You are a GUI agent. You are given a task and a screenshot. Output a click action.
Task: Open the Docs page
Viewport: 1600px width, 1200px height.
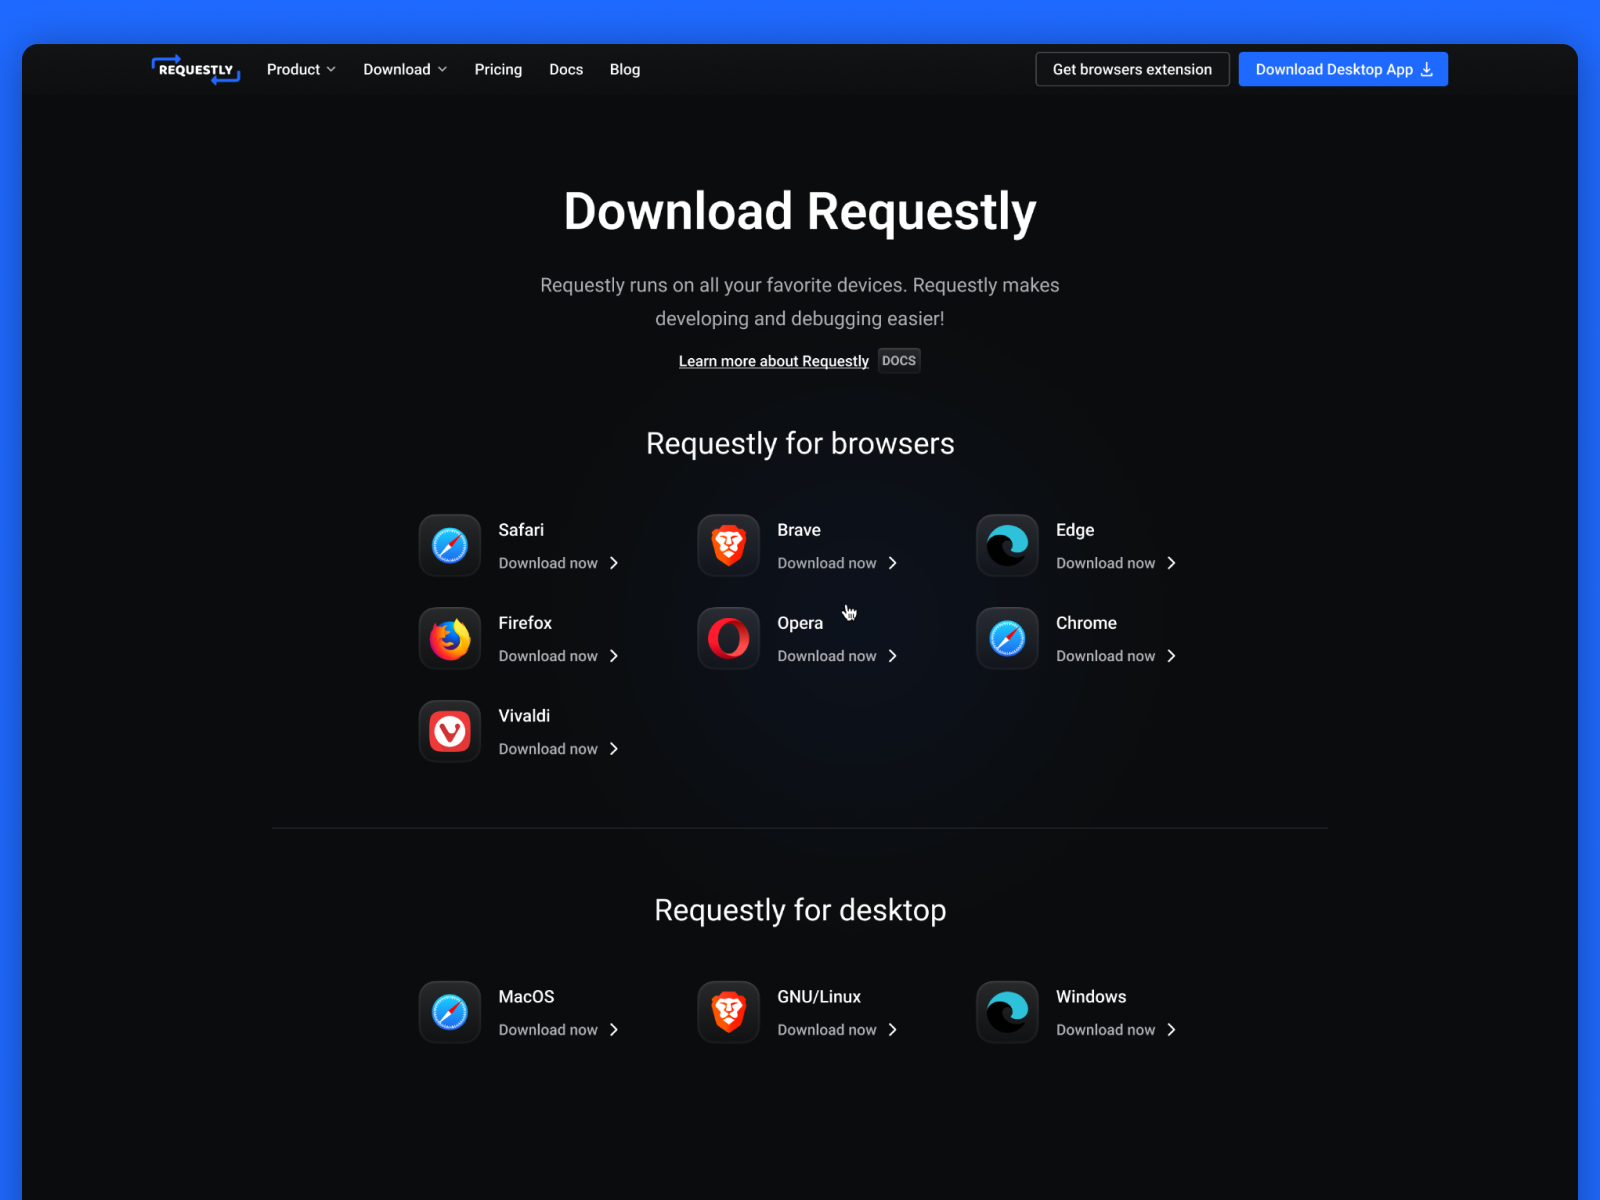(566, 69)
